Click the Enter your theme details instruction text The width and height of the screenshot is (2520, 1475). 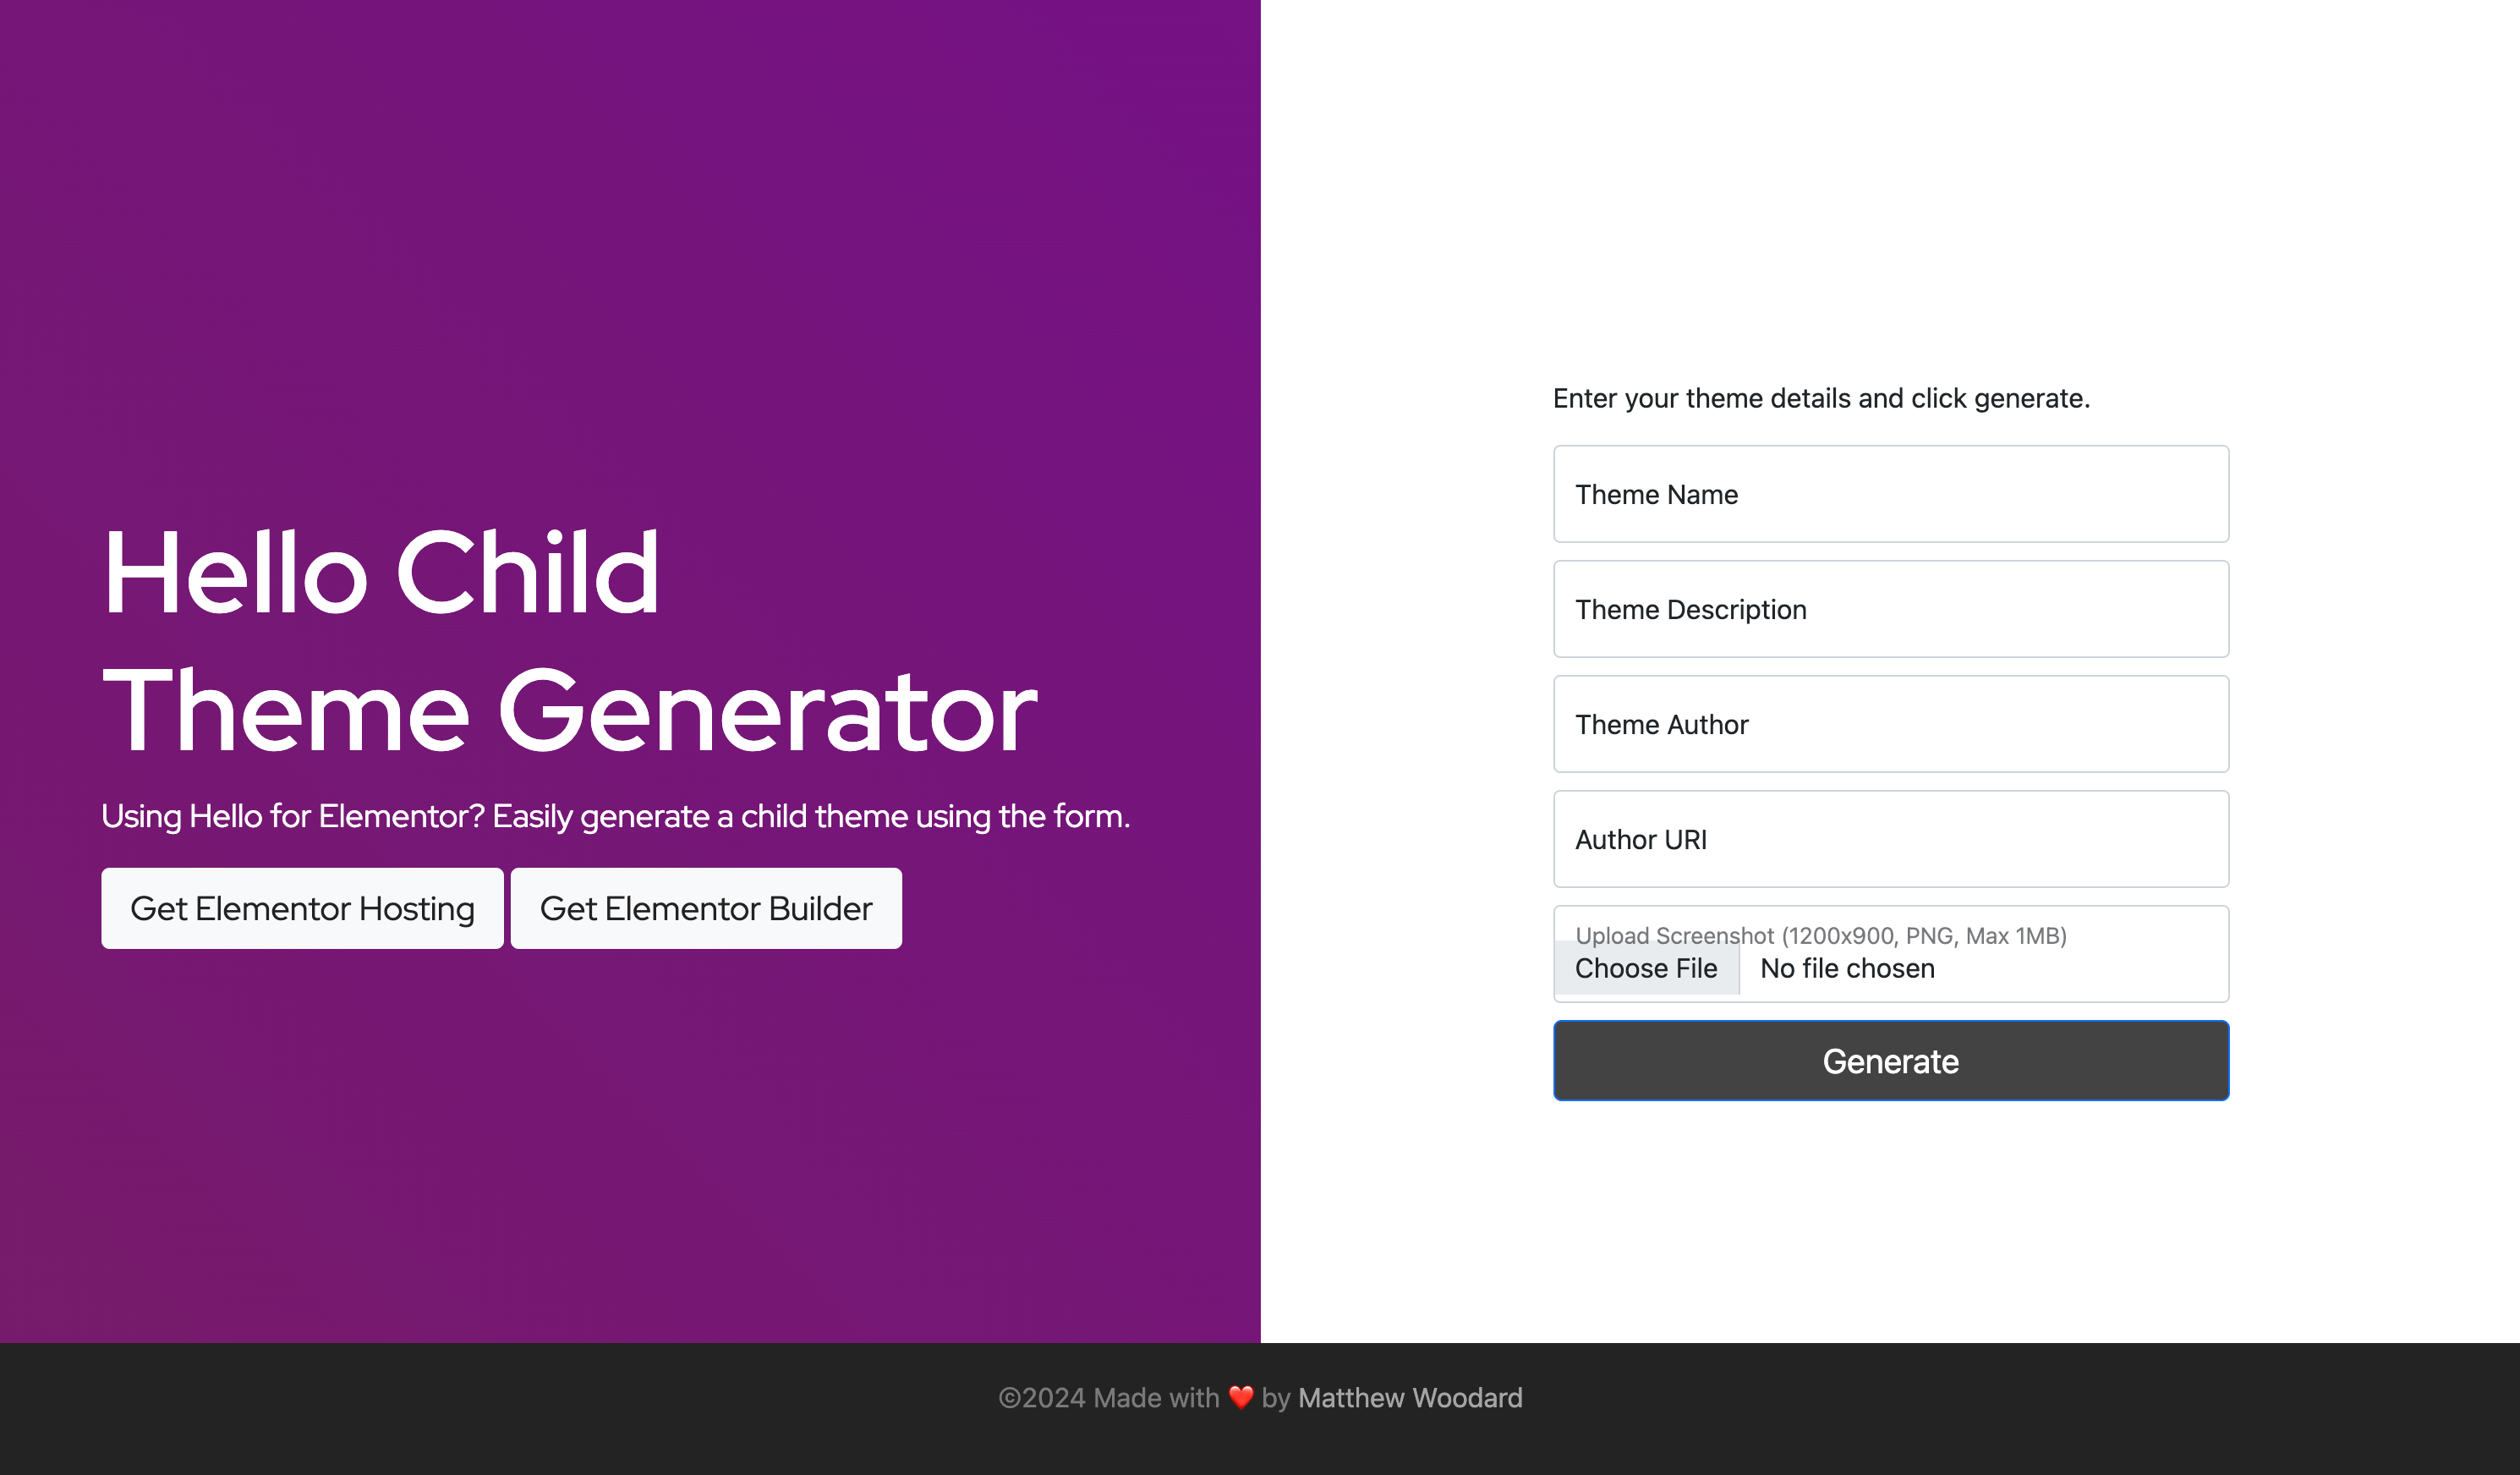pyautogui.click(x=1821, y=398)
